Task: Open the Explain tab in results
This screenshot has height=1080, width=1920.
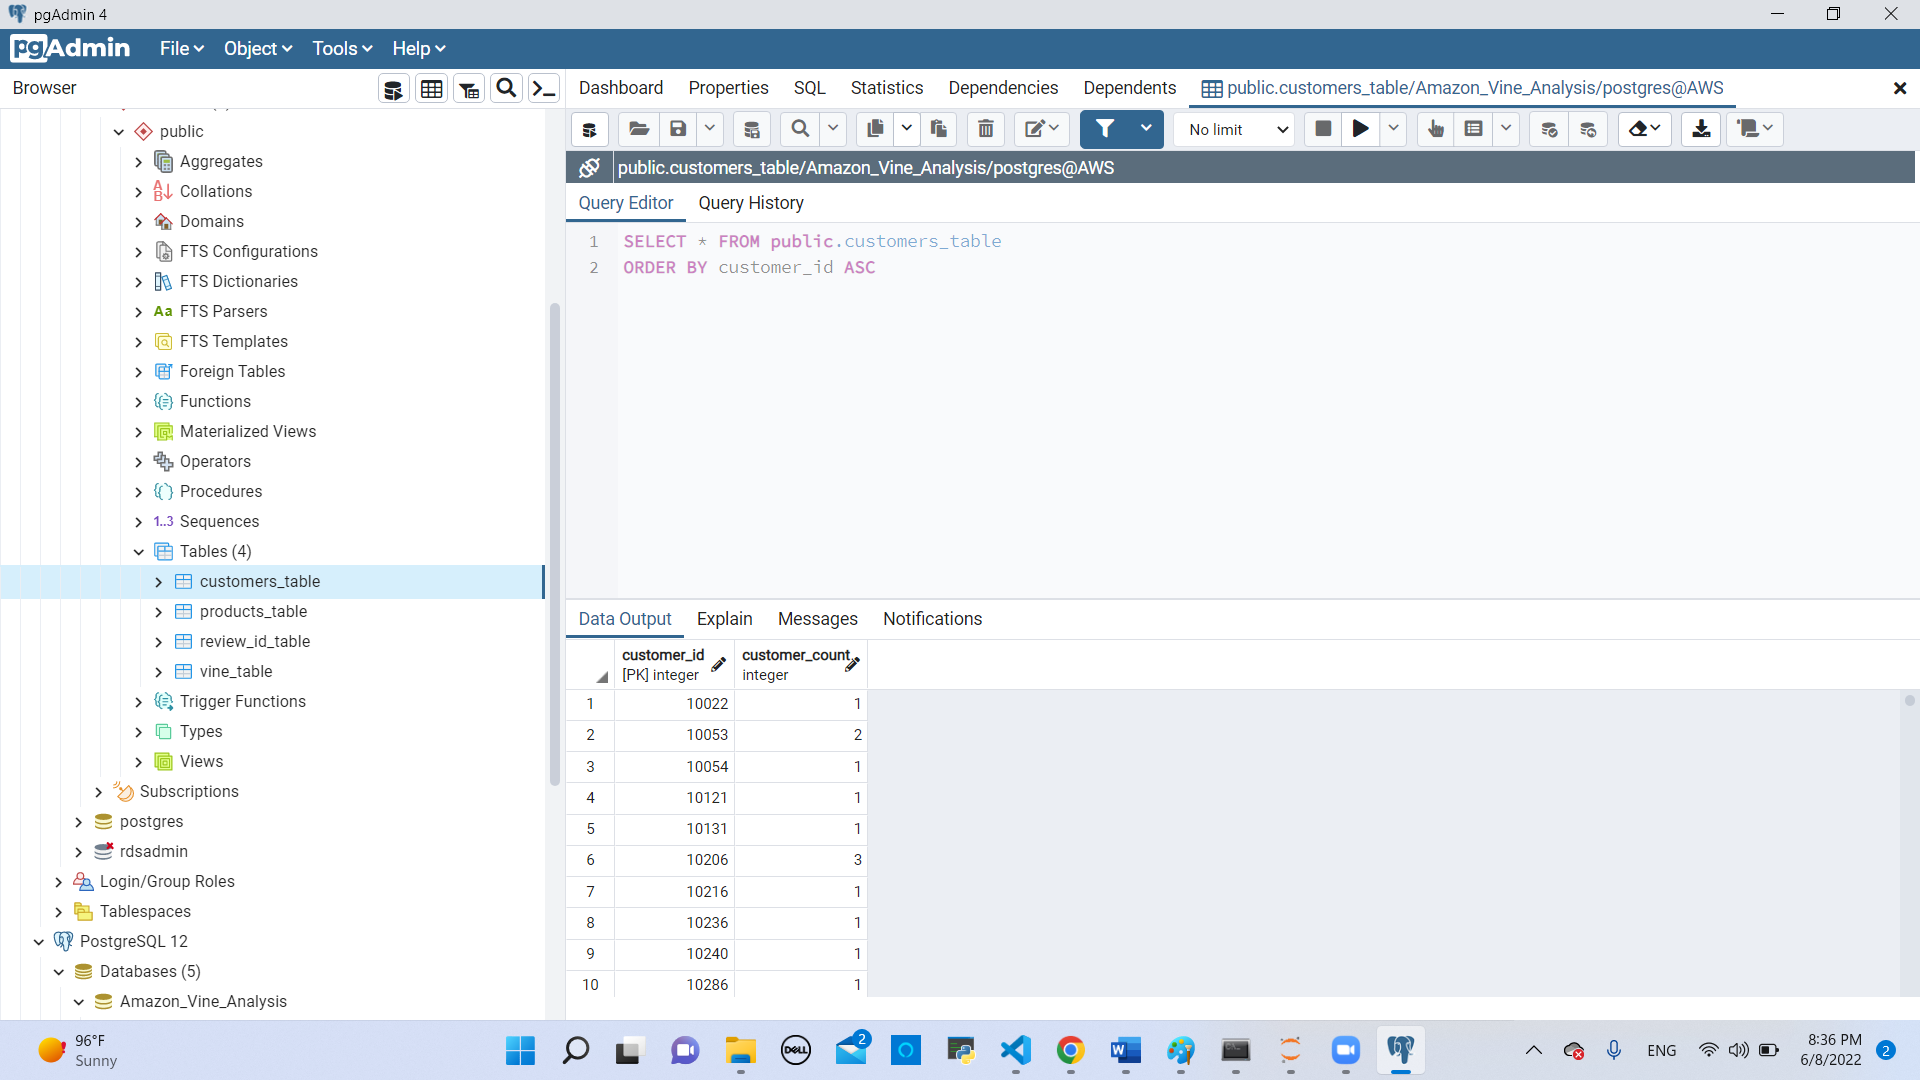Action: (x=724, y=619)
